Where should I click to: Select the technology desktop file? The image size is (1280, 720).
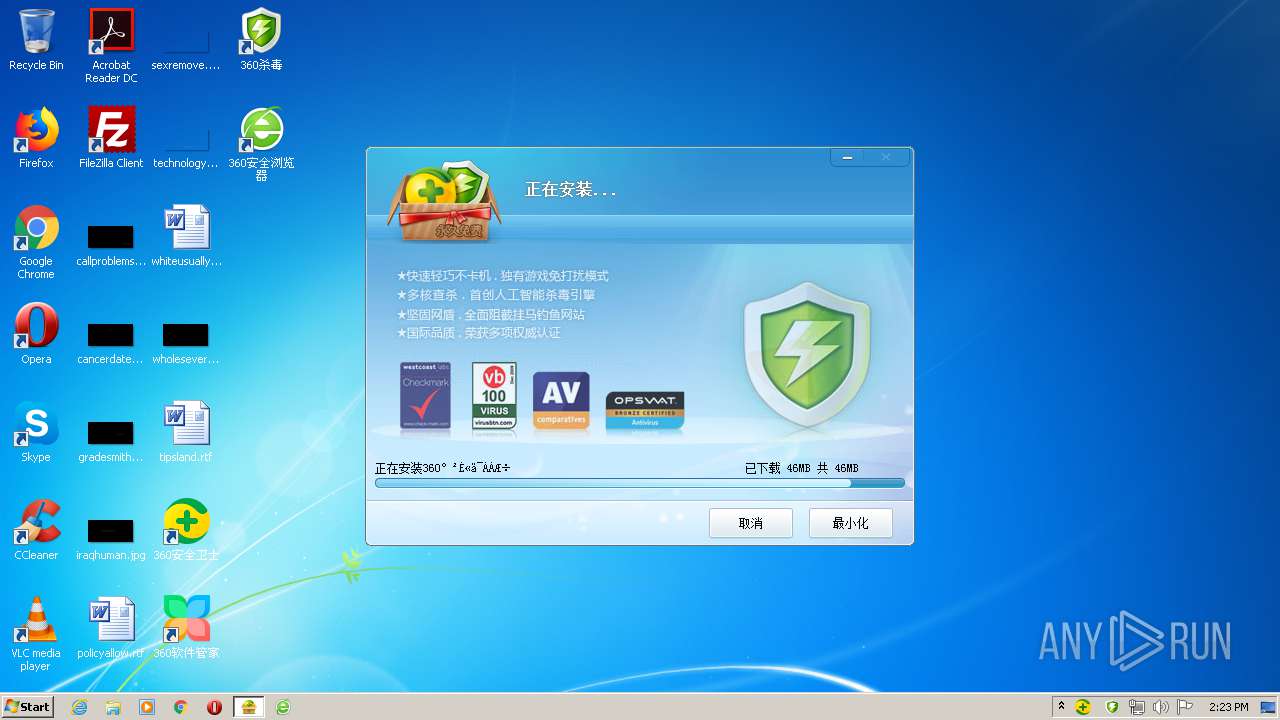point(185,144)
